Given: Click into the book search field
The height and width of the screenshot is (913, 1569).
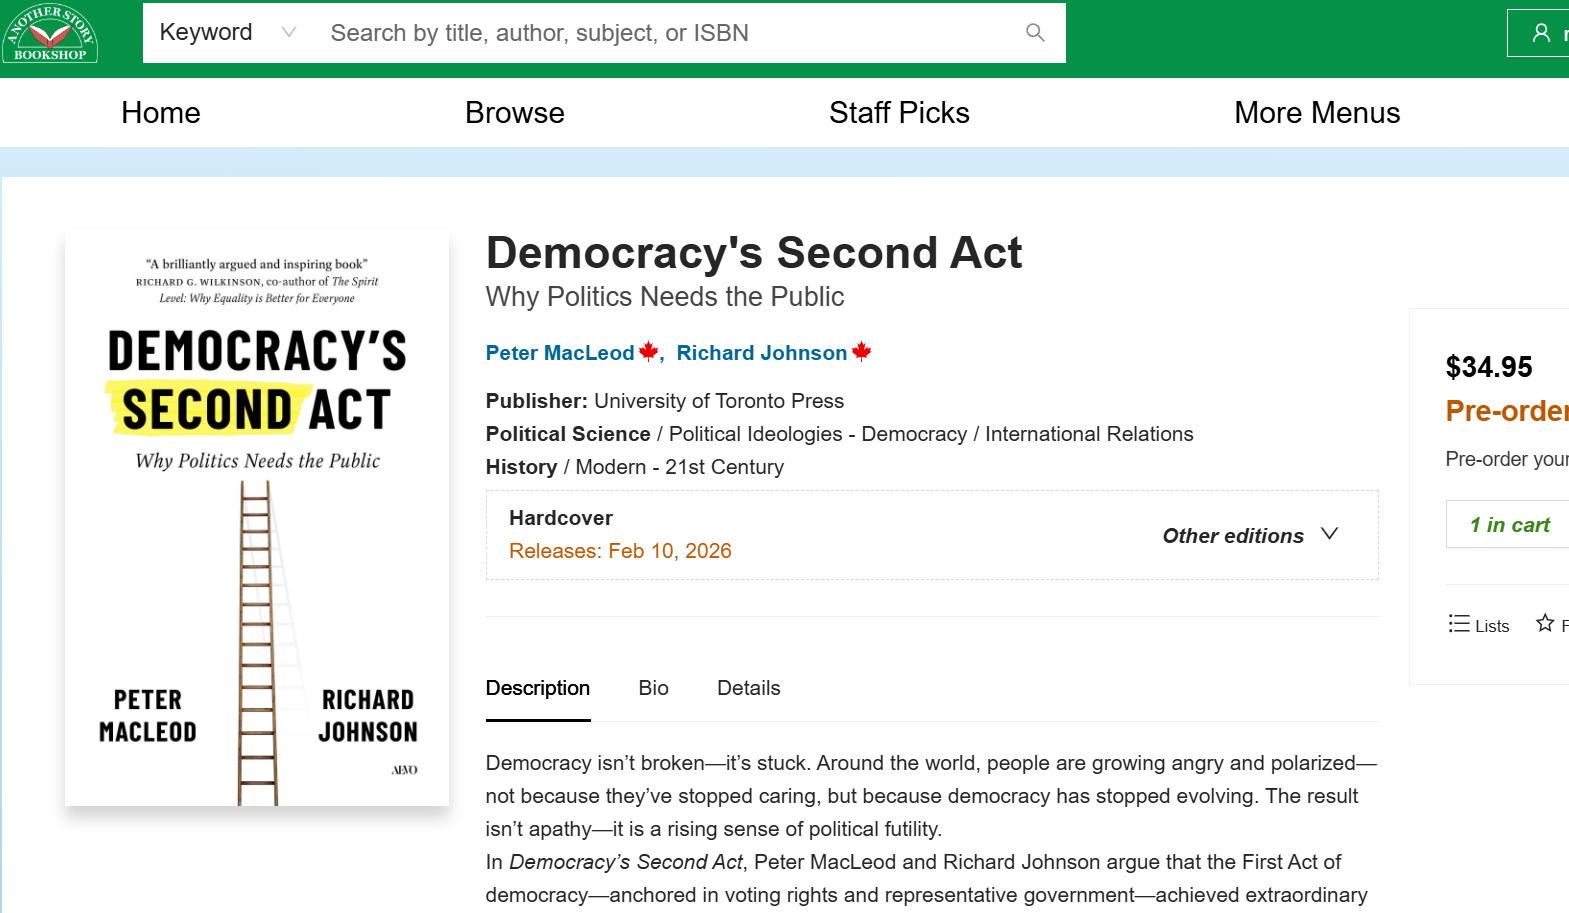Looking at the screenshot, I should tap(660, 33).
